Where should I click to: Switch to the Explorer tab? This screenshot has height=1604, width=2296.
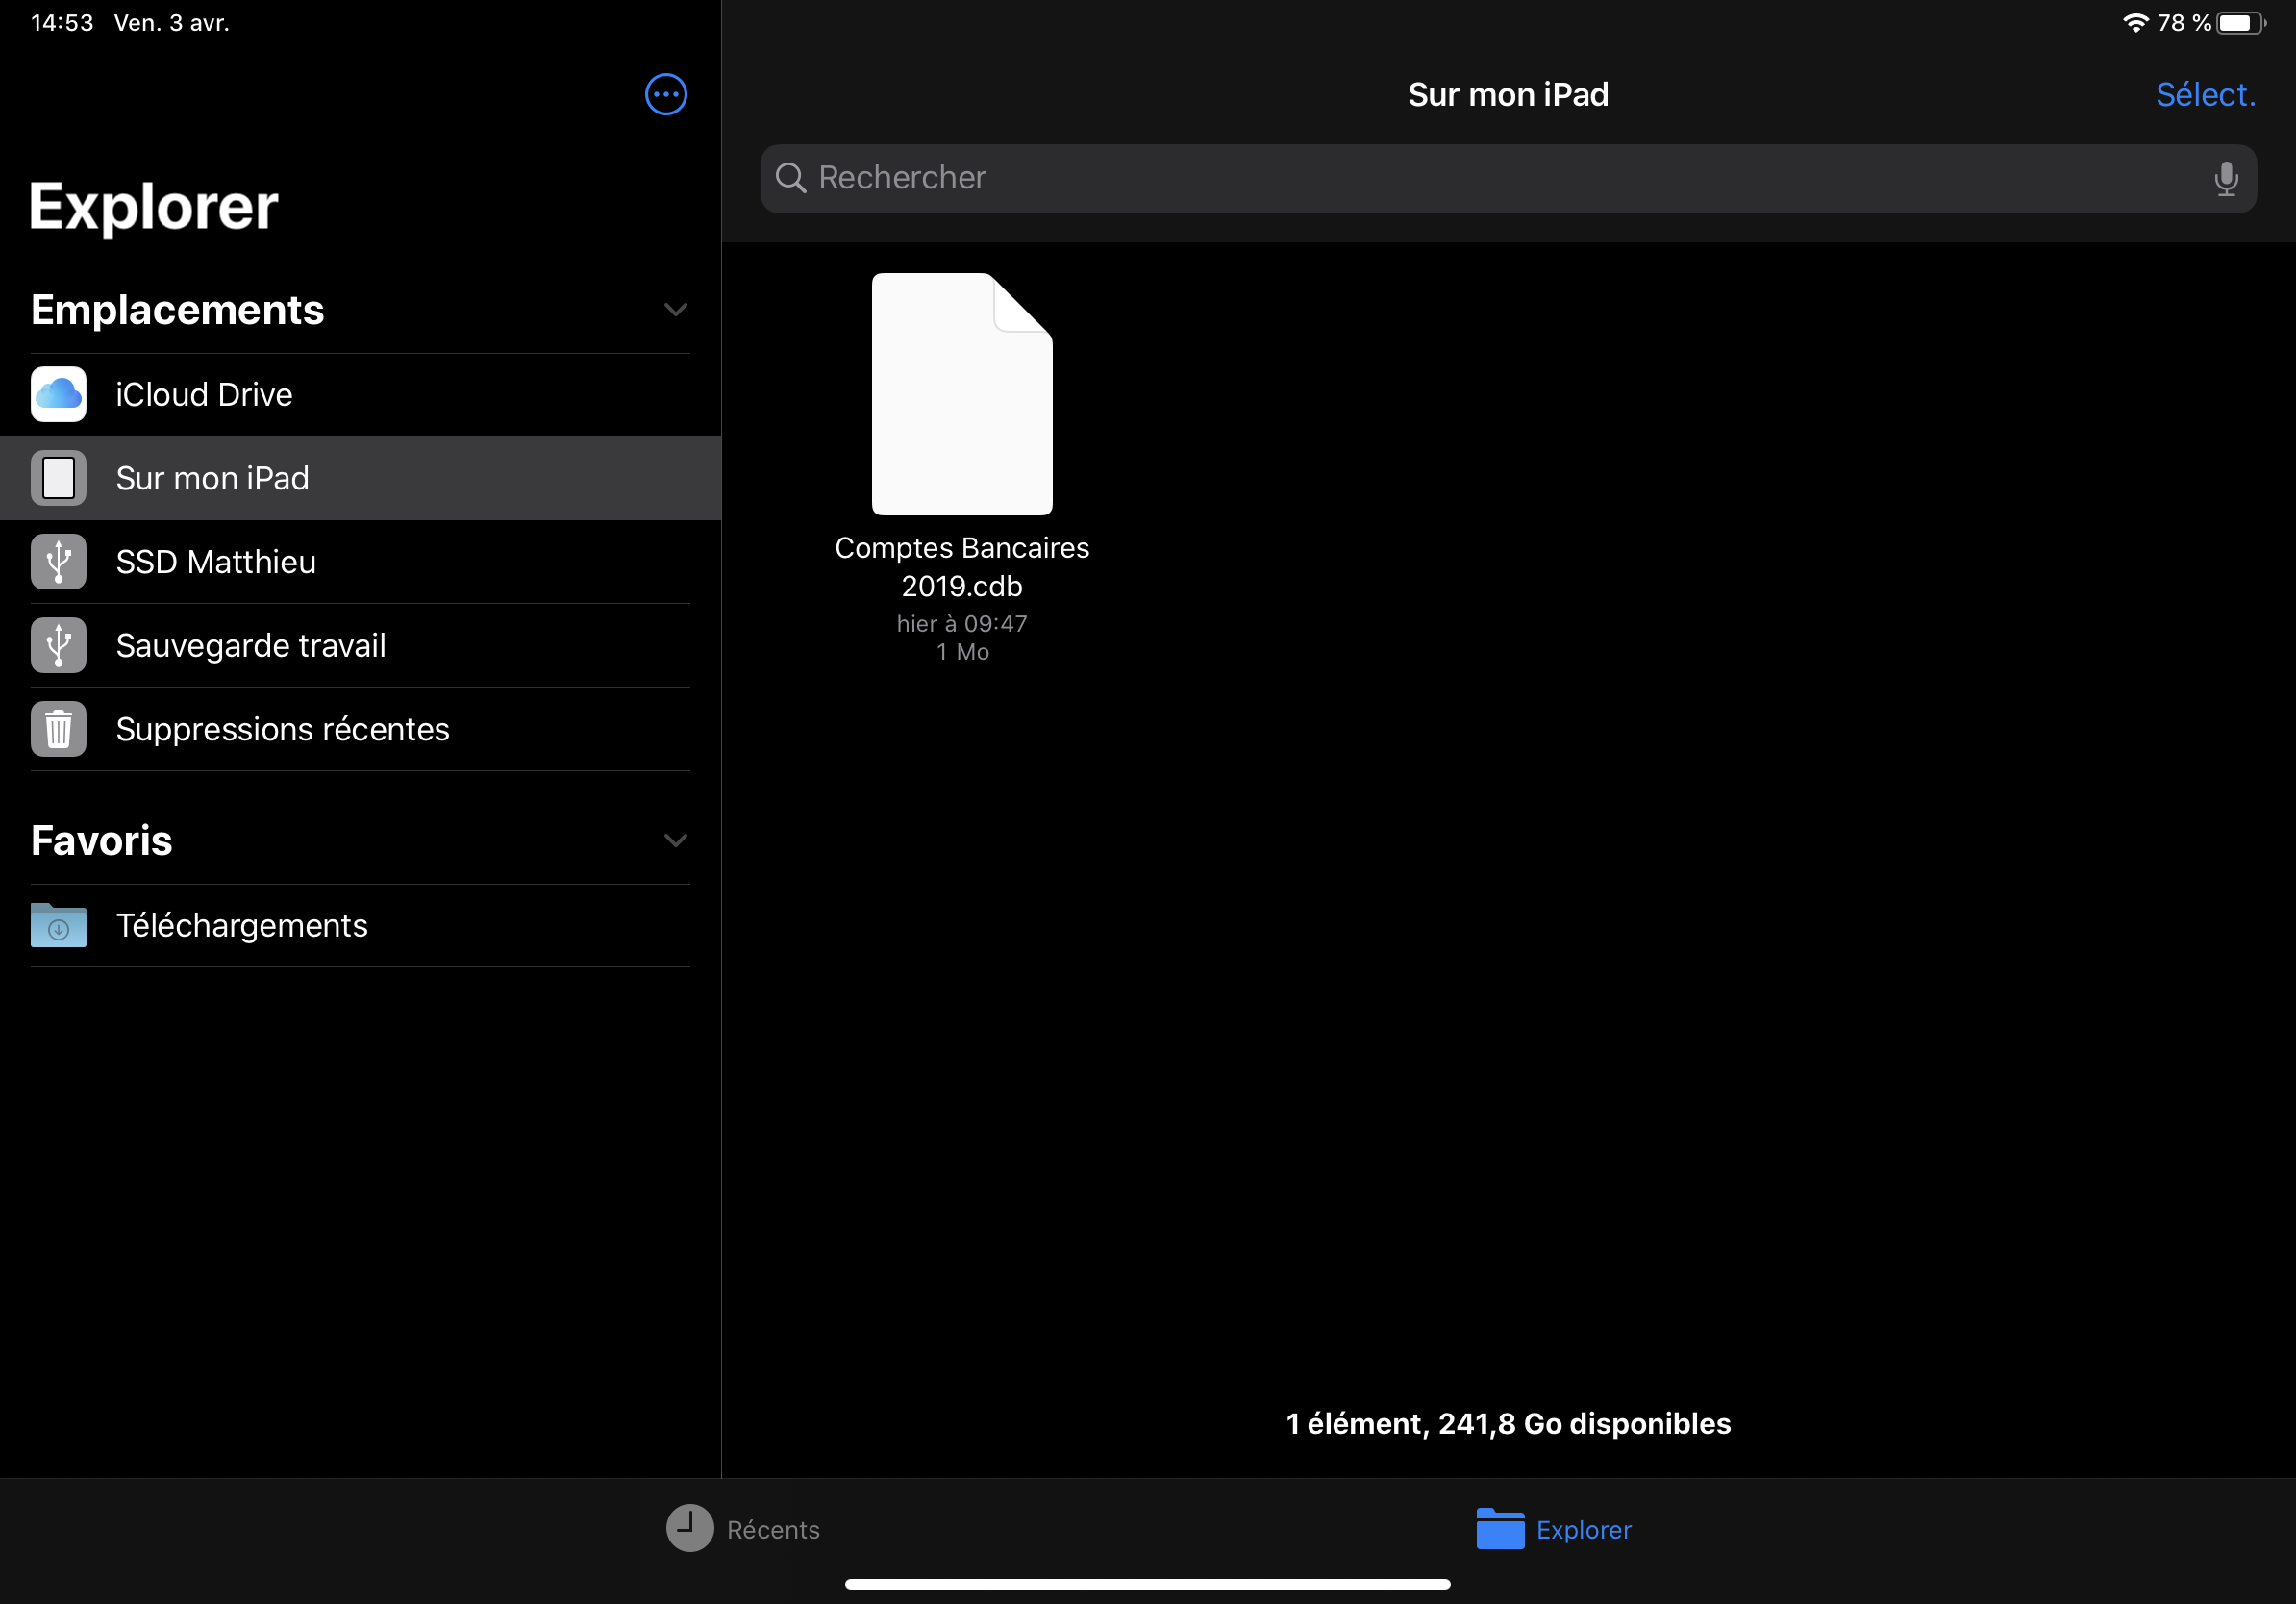[x=1554, y=1528]
